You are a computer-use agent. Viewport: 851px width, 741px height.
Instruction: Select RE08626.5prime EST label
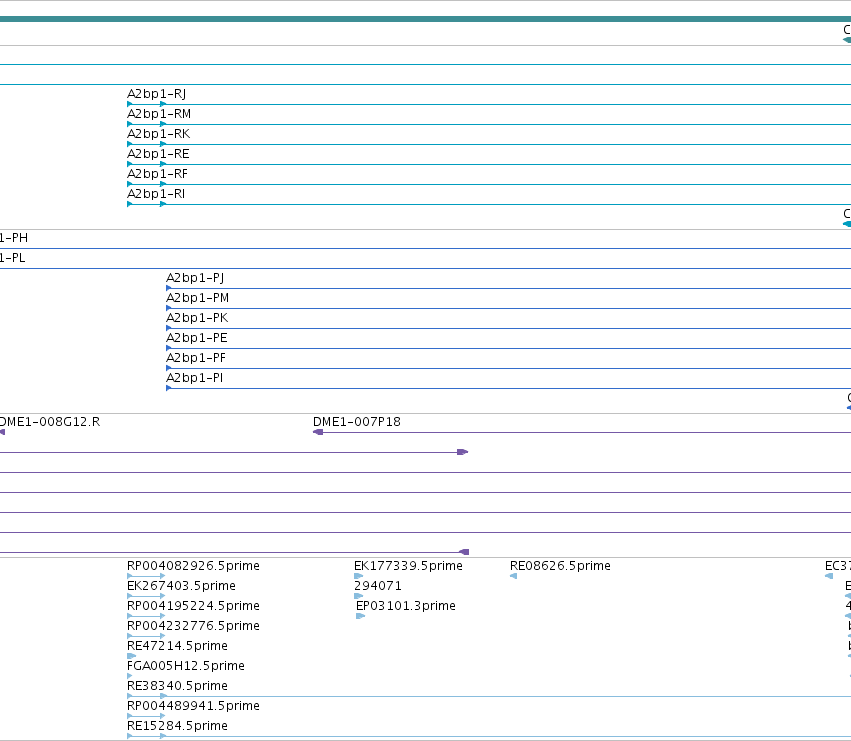tap(560, 566)
